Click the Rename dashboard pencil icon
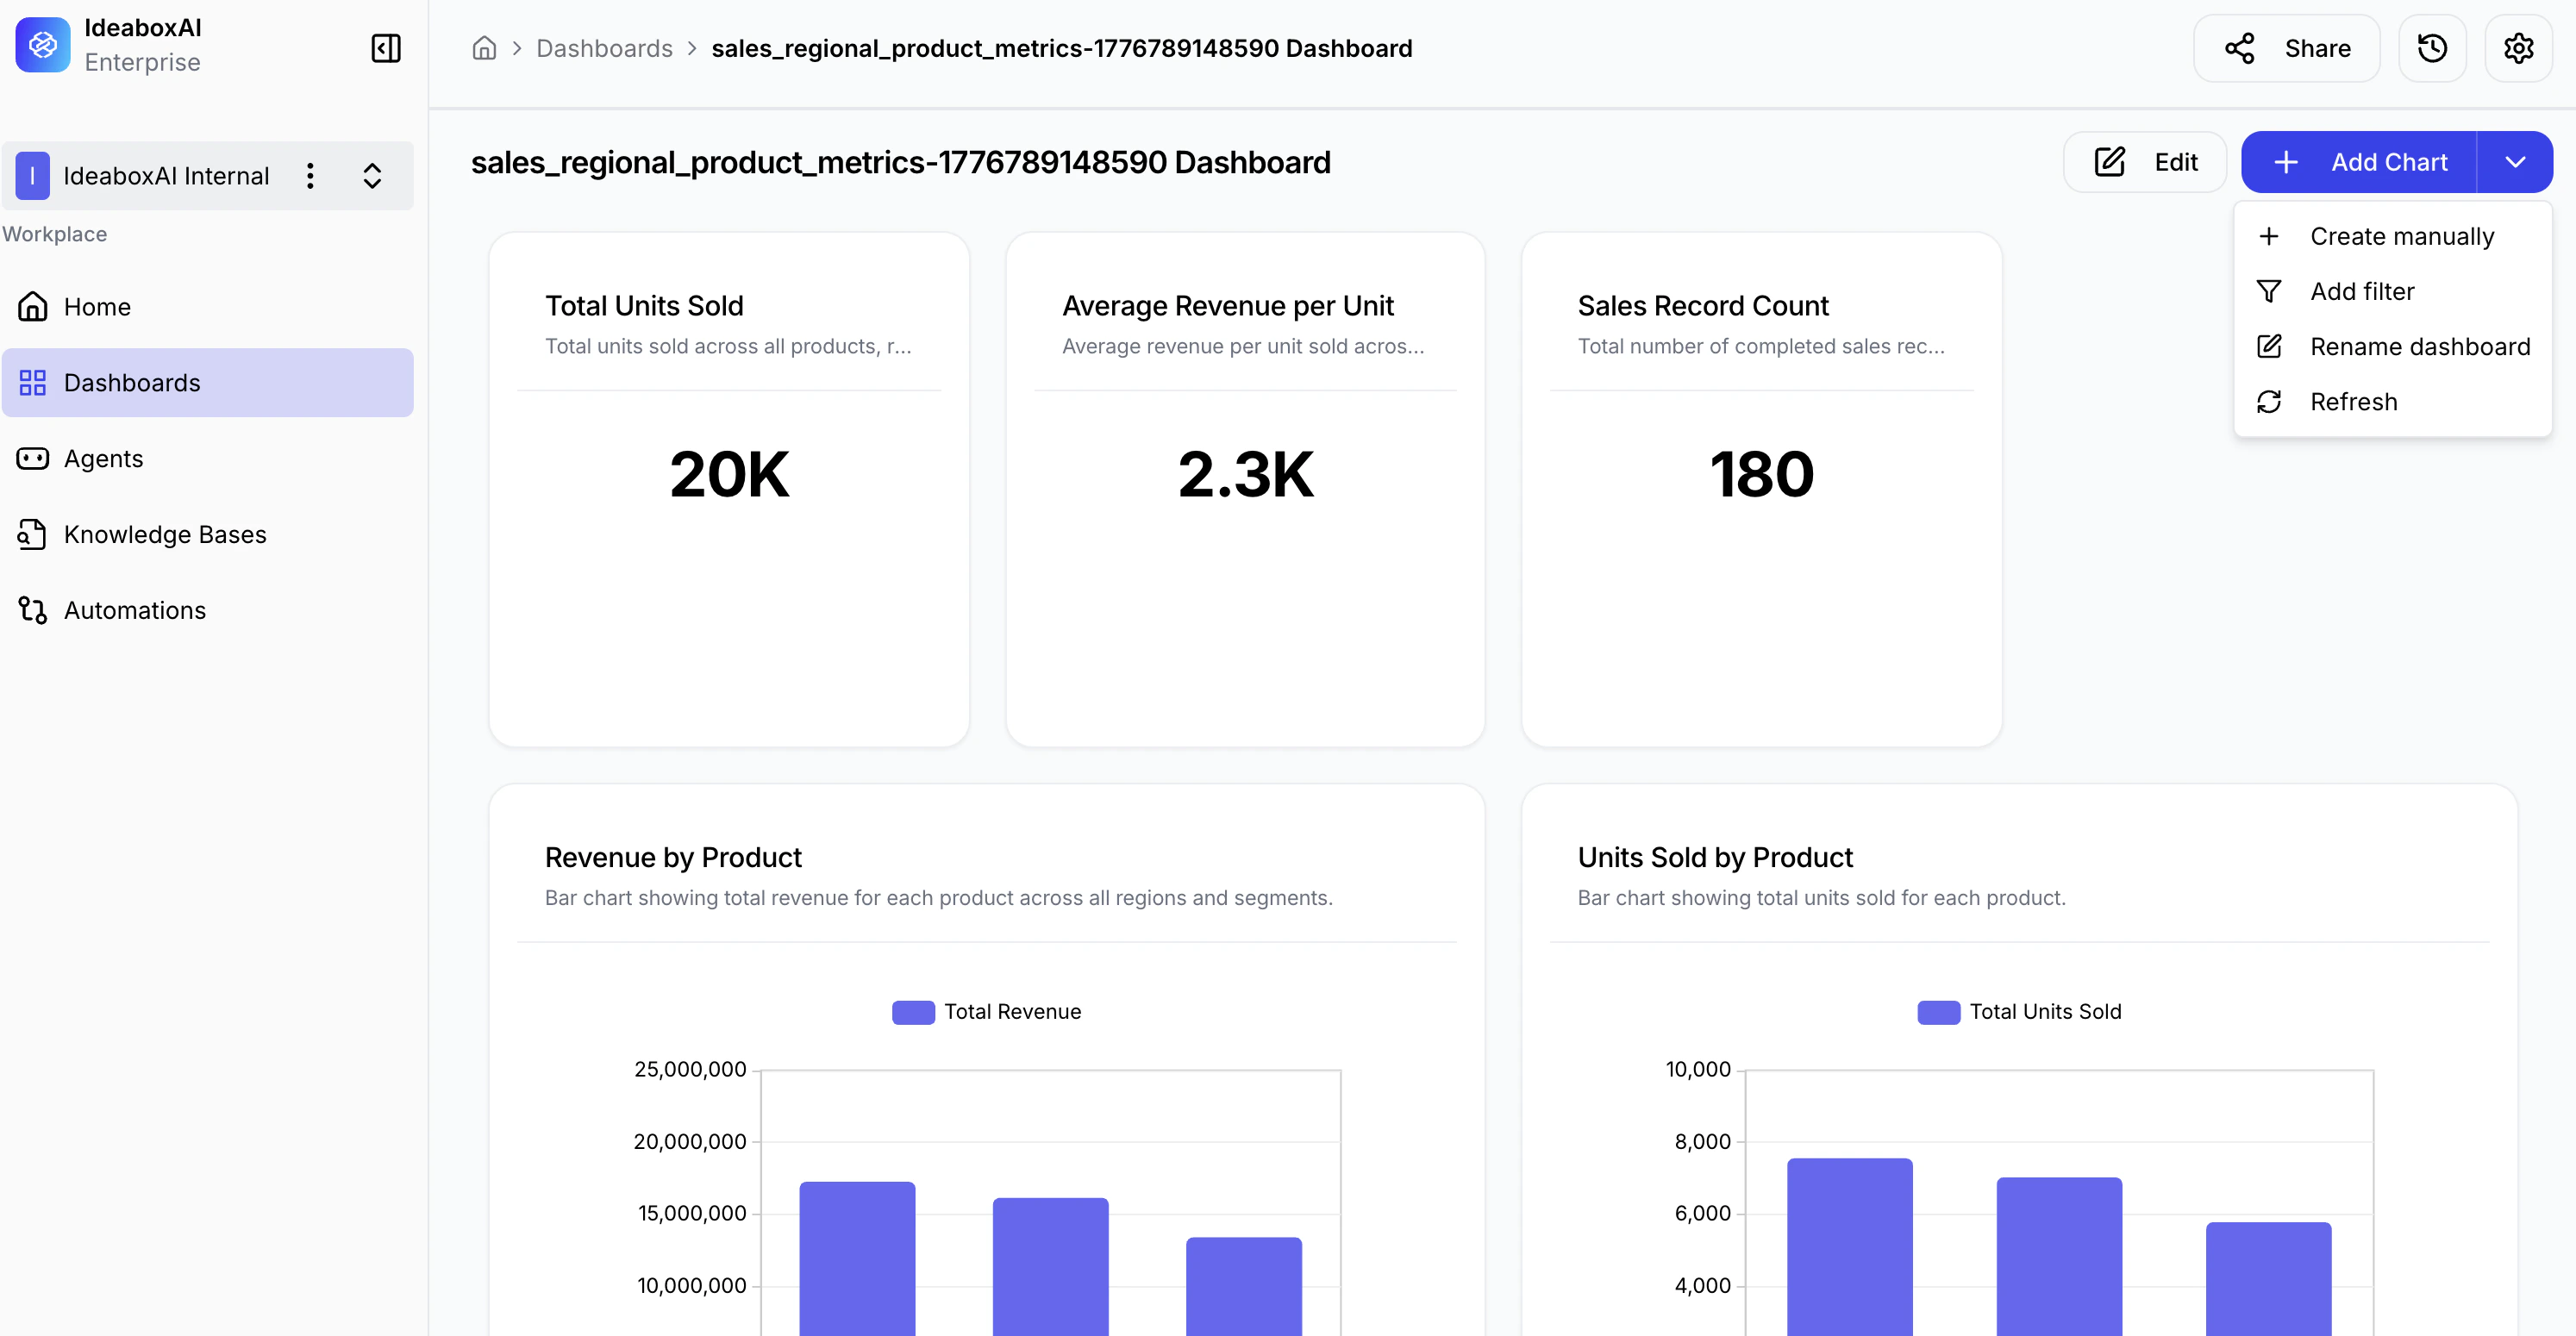 [2269, 346]
